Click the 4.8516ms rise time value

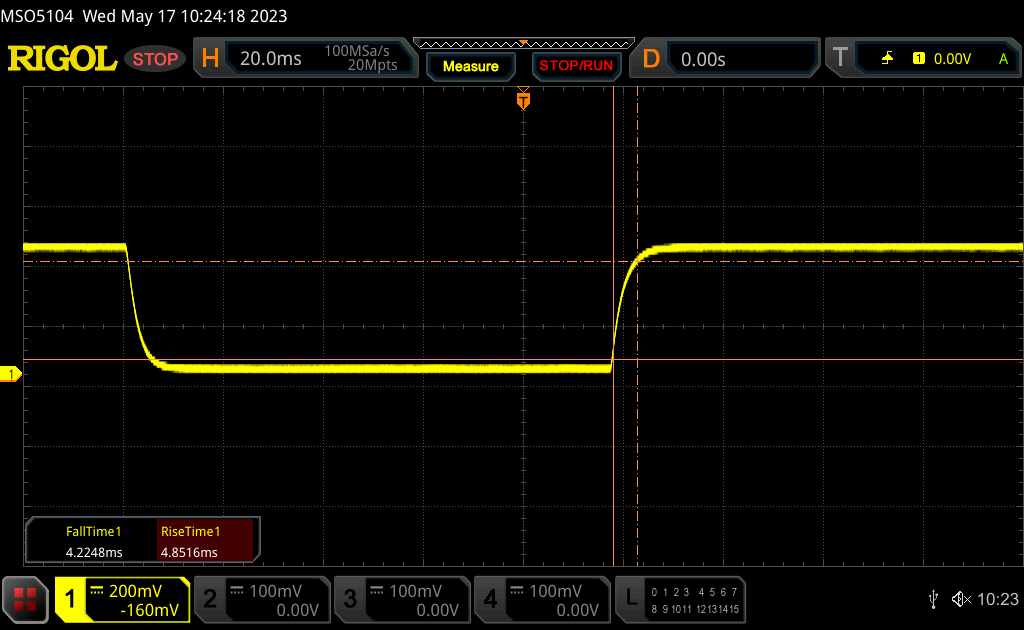189,552
